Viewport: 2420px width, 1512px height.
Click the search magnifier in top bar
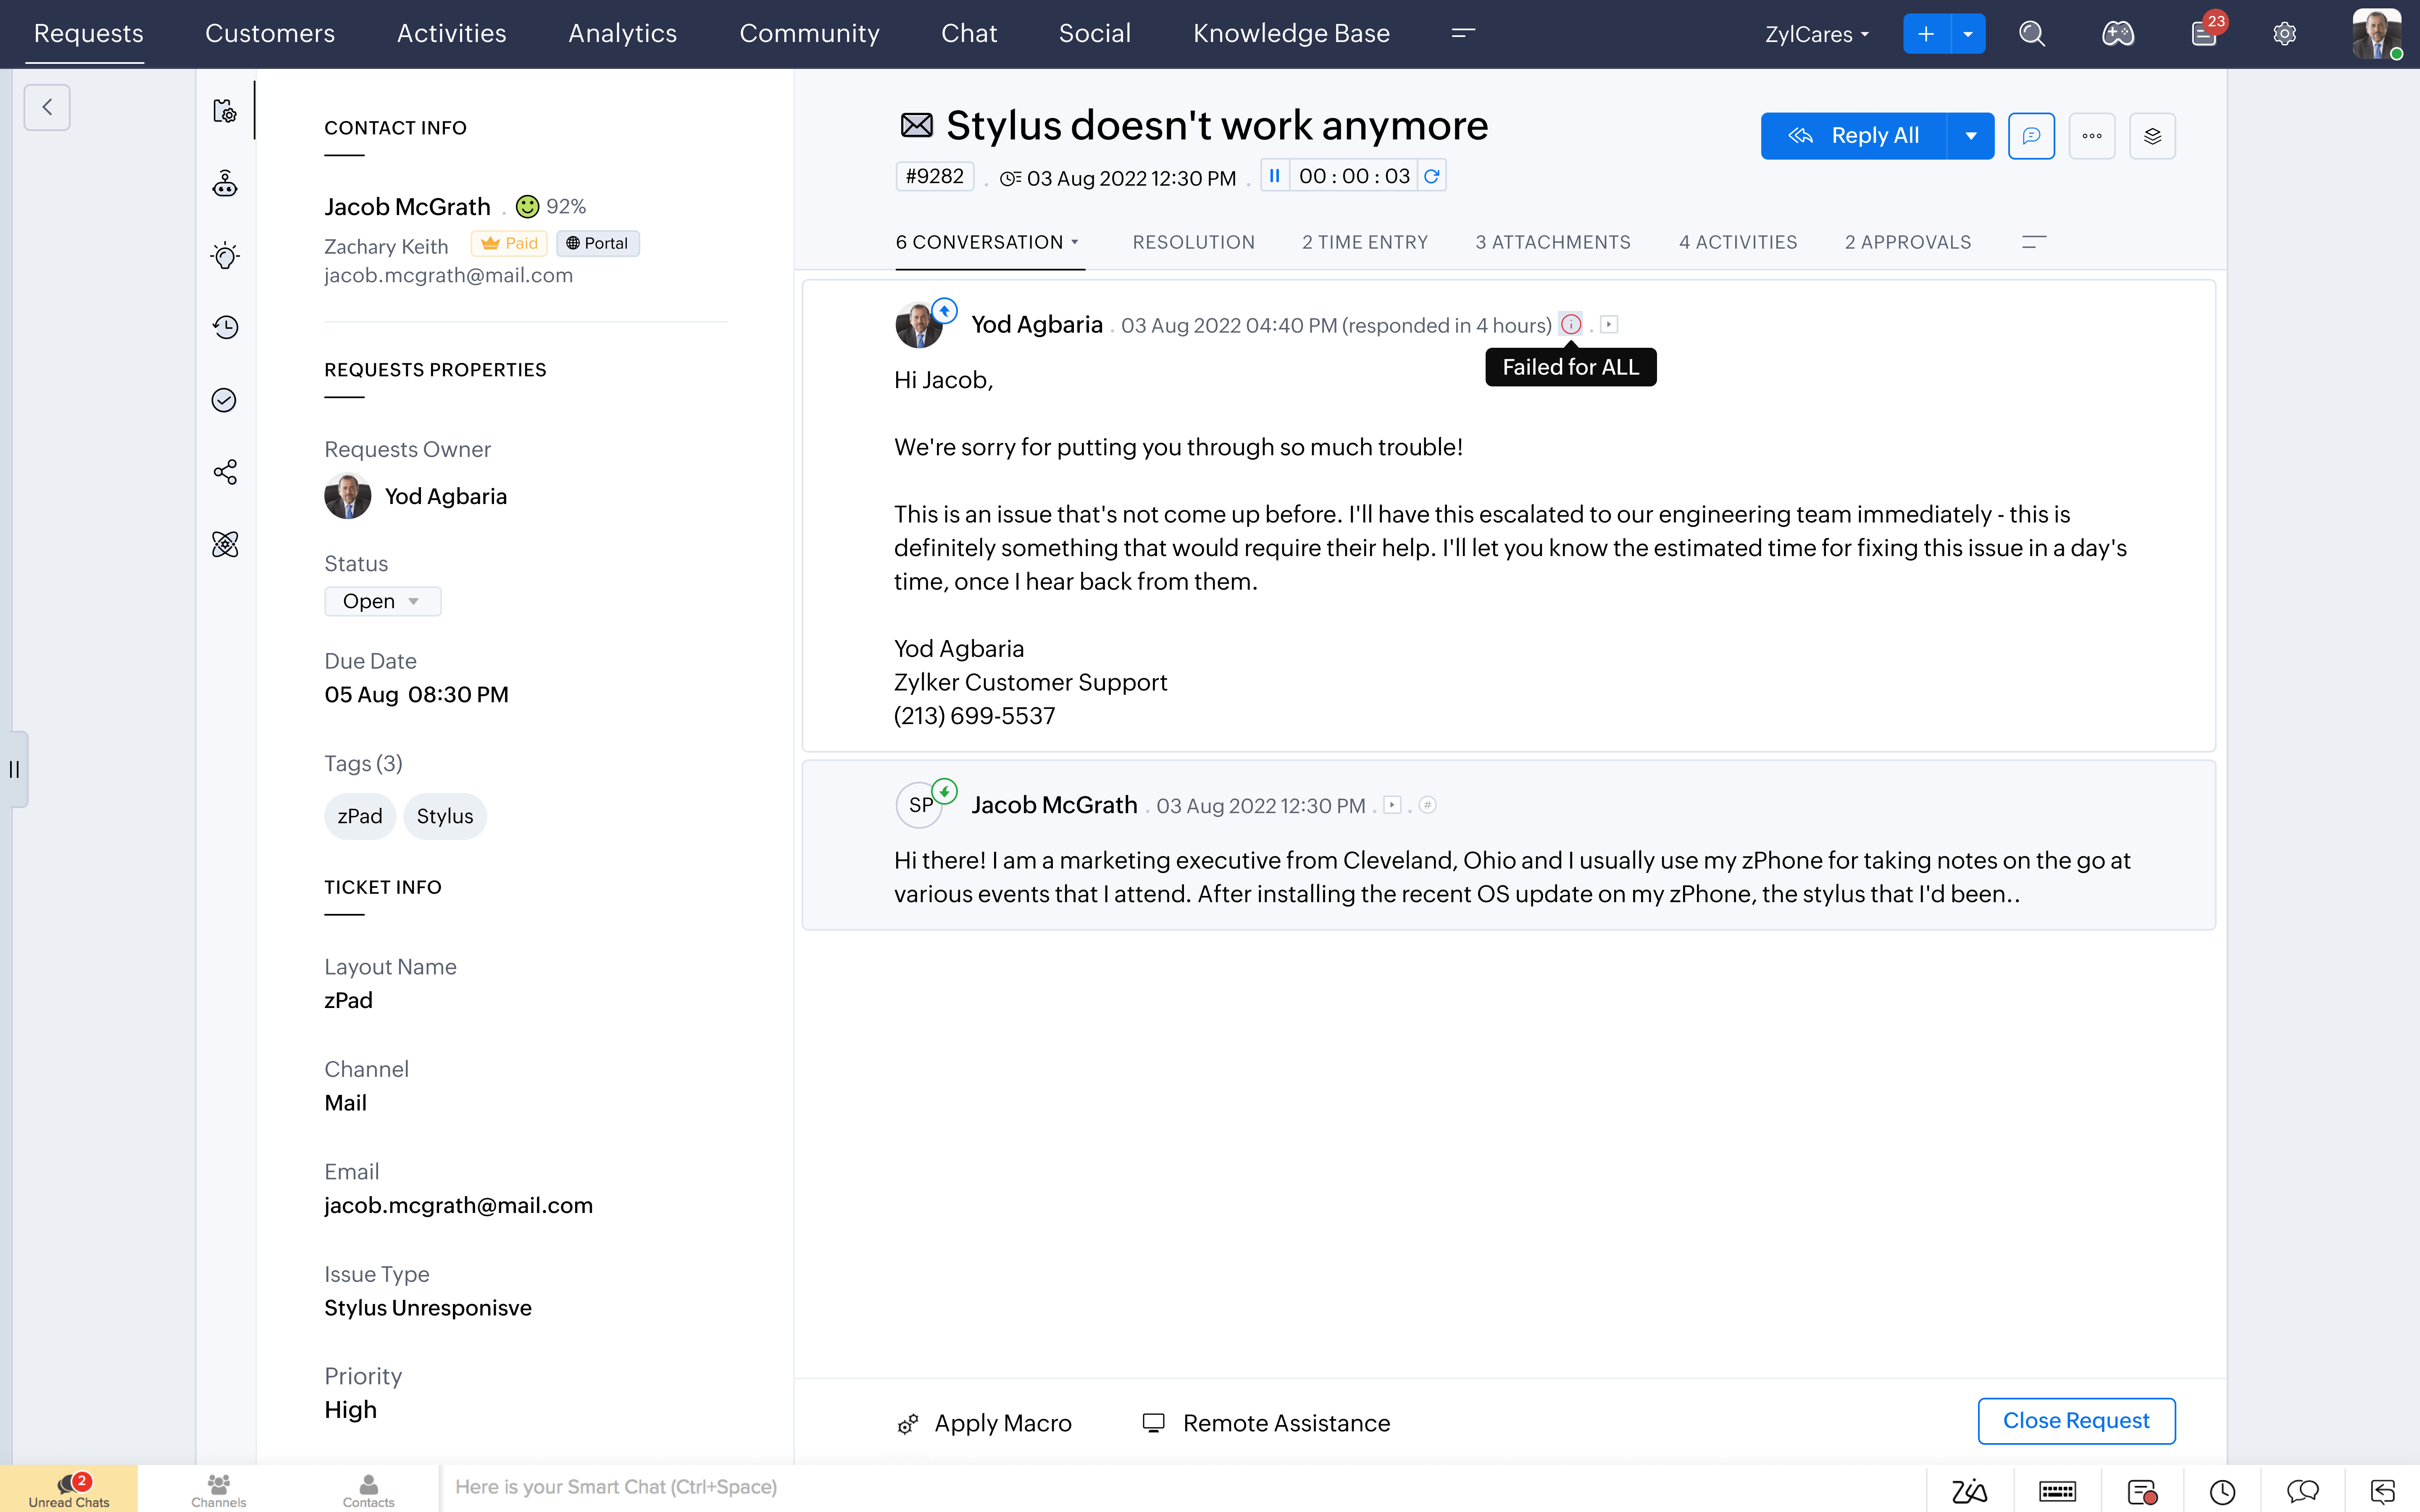(2031, 34)
